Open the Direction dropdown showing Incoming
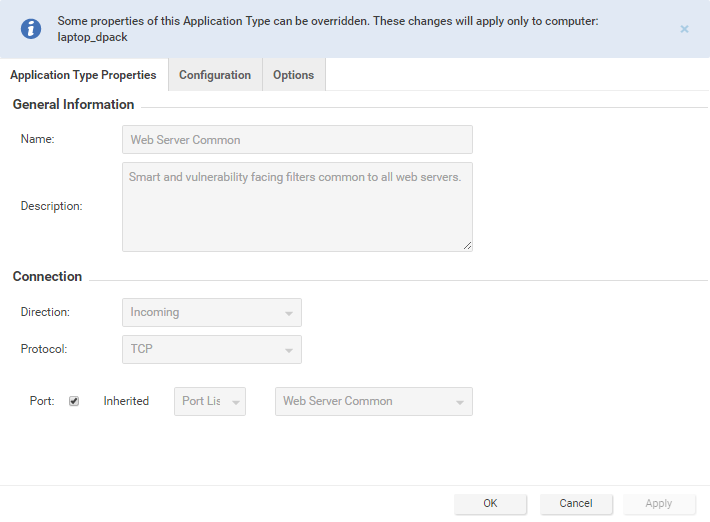This screenshot has width=710, height=522. (211, 312)
